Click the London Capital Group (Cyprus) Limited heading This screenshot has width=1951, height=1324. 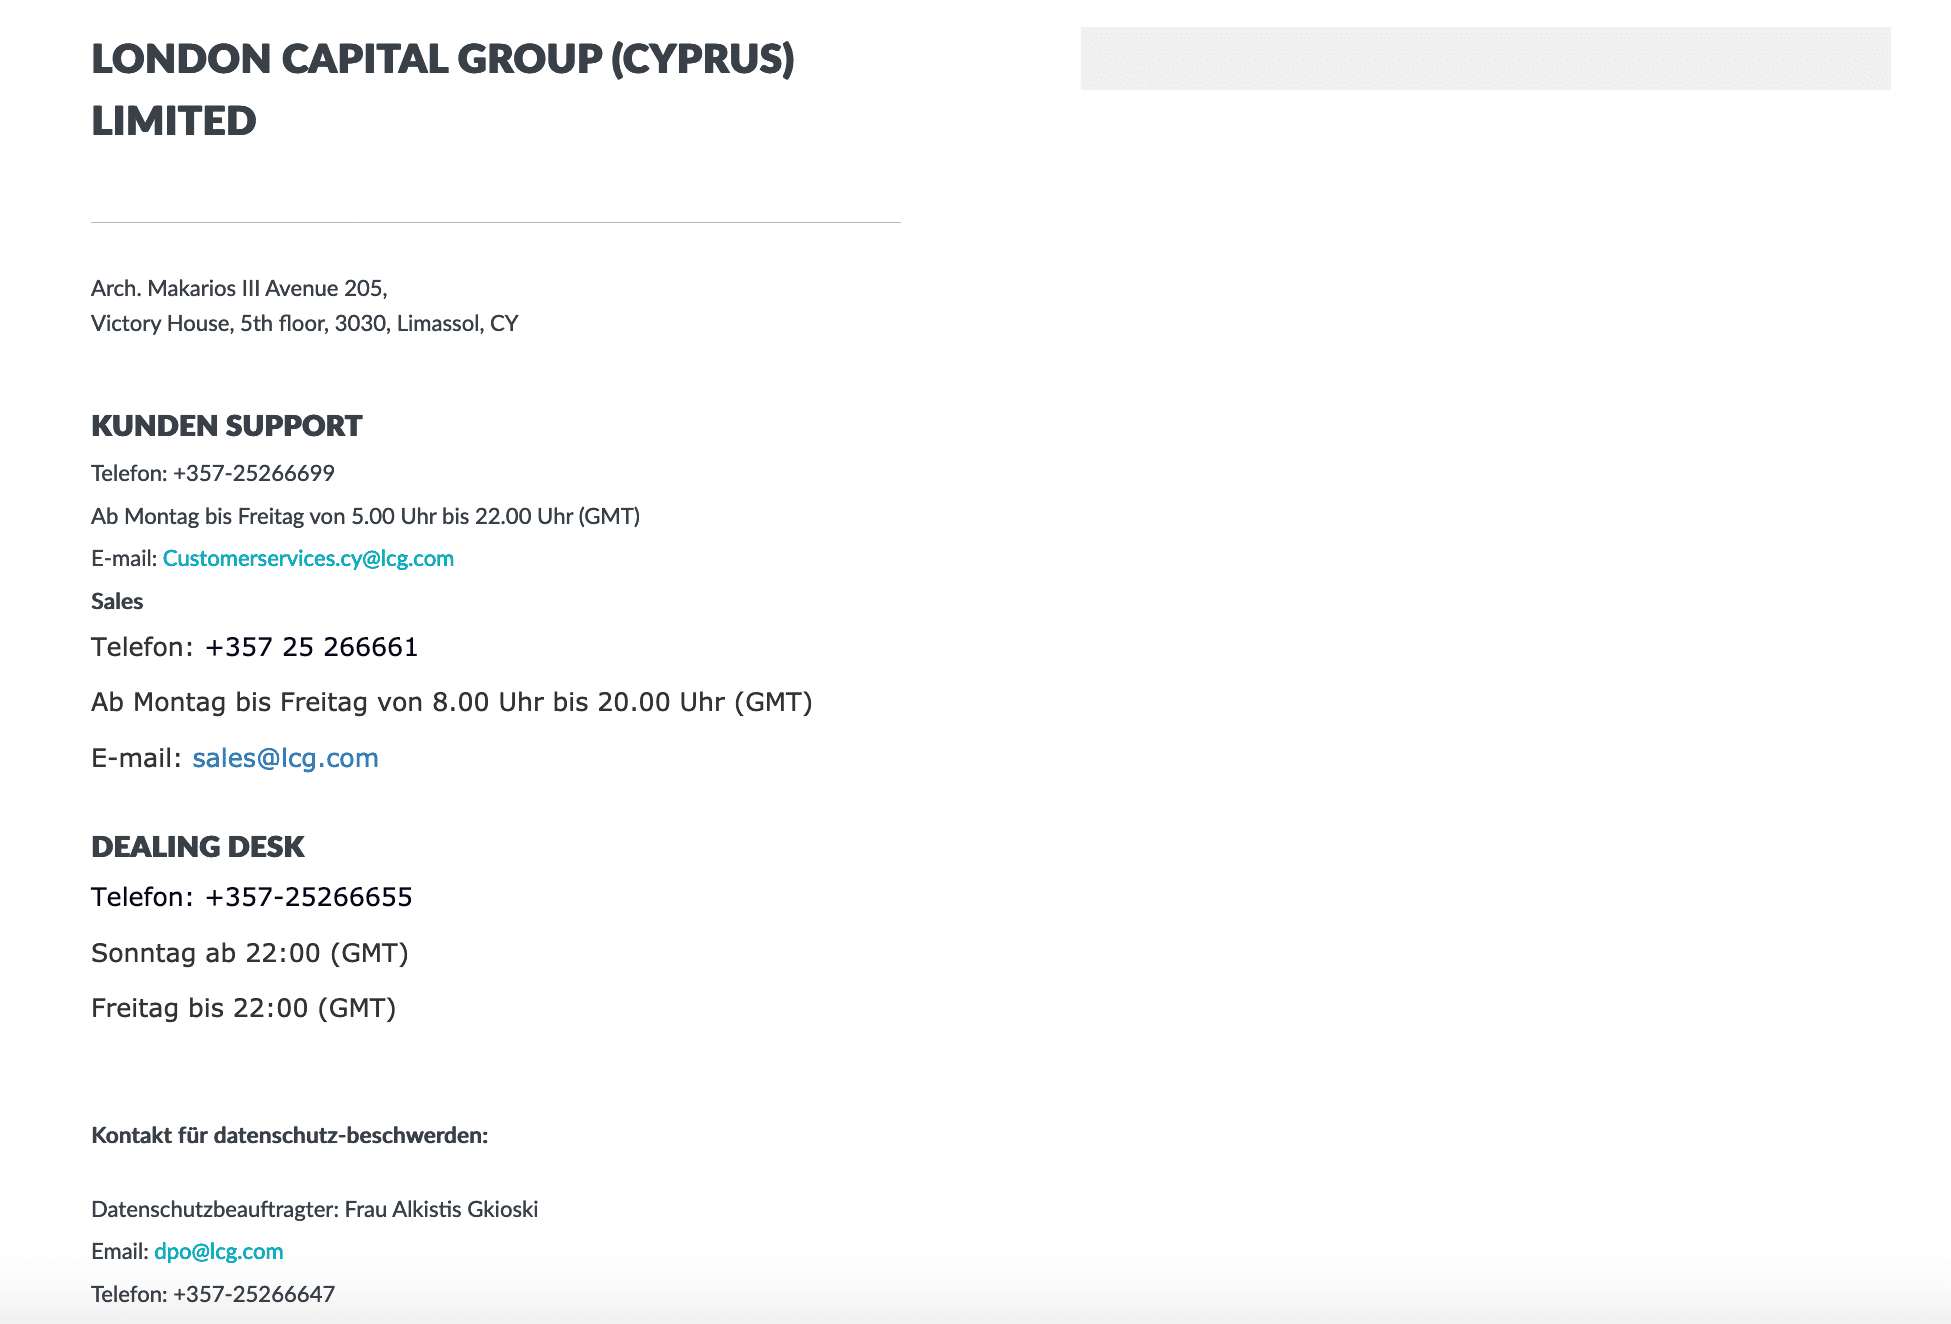click(442, 89)
